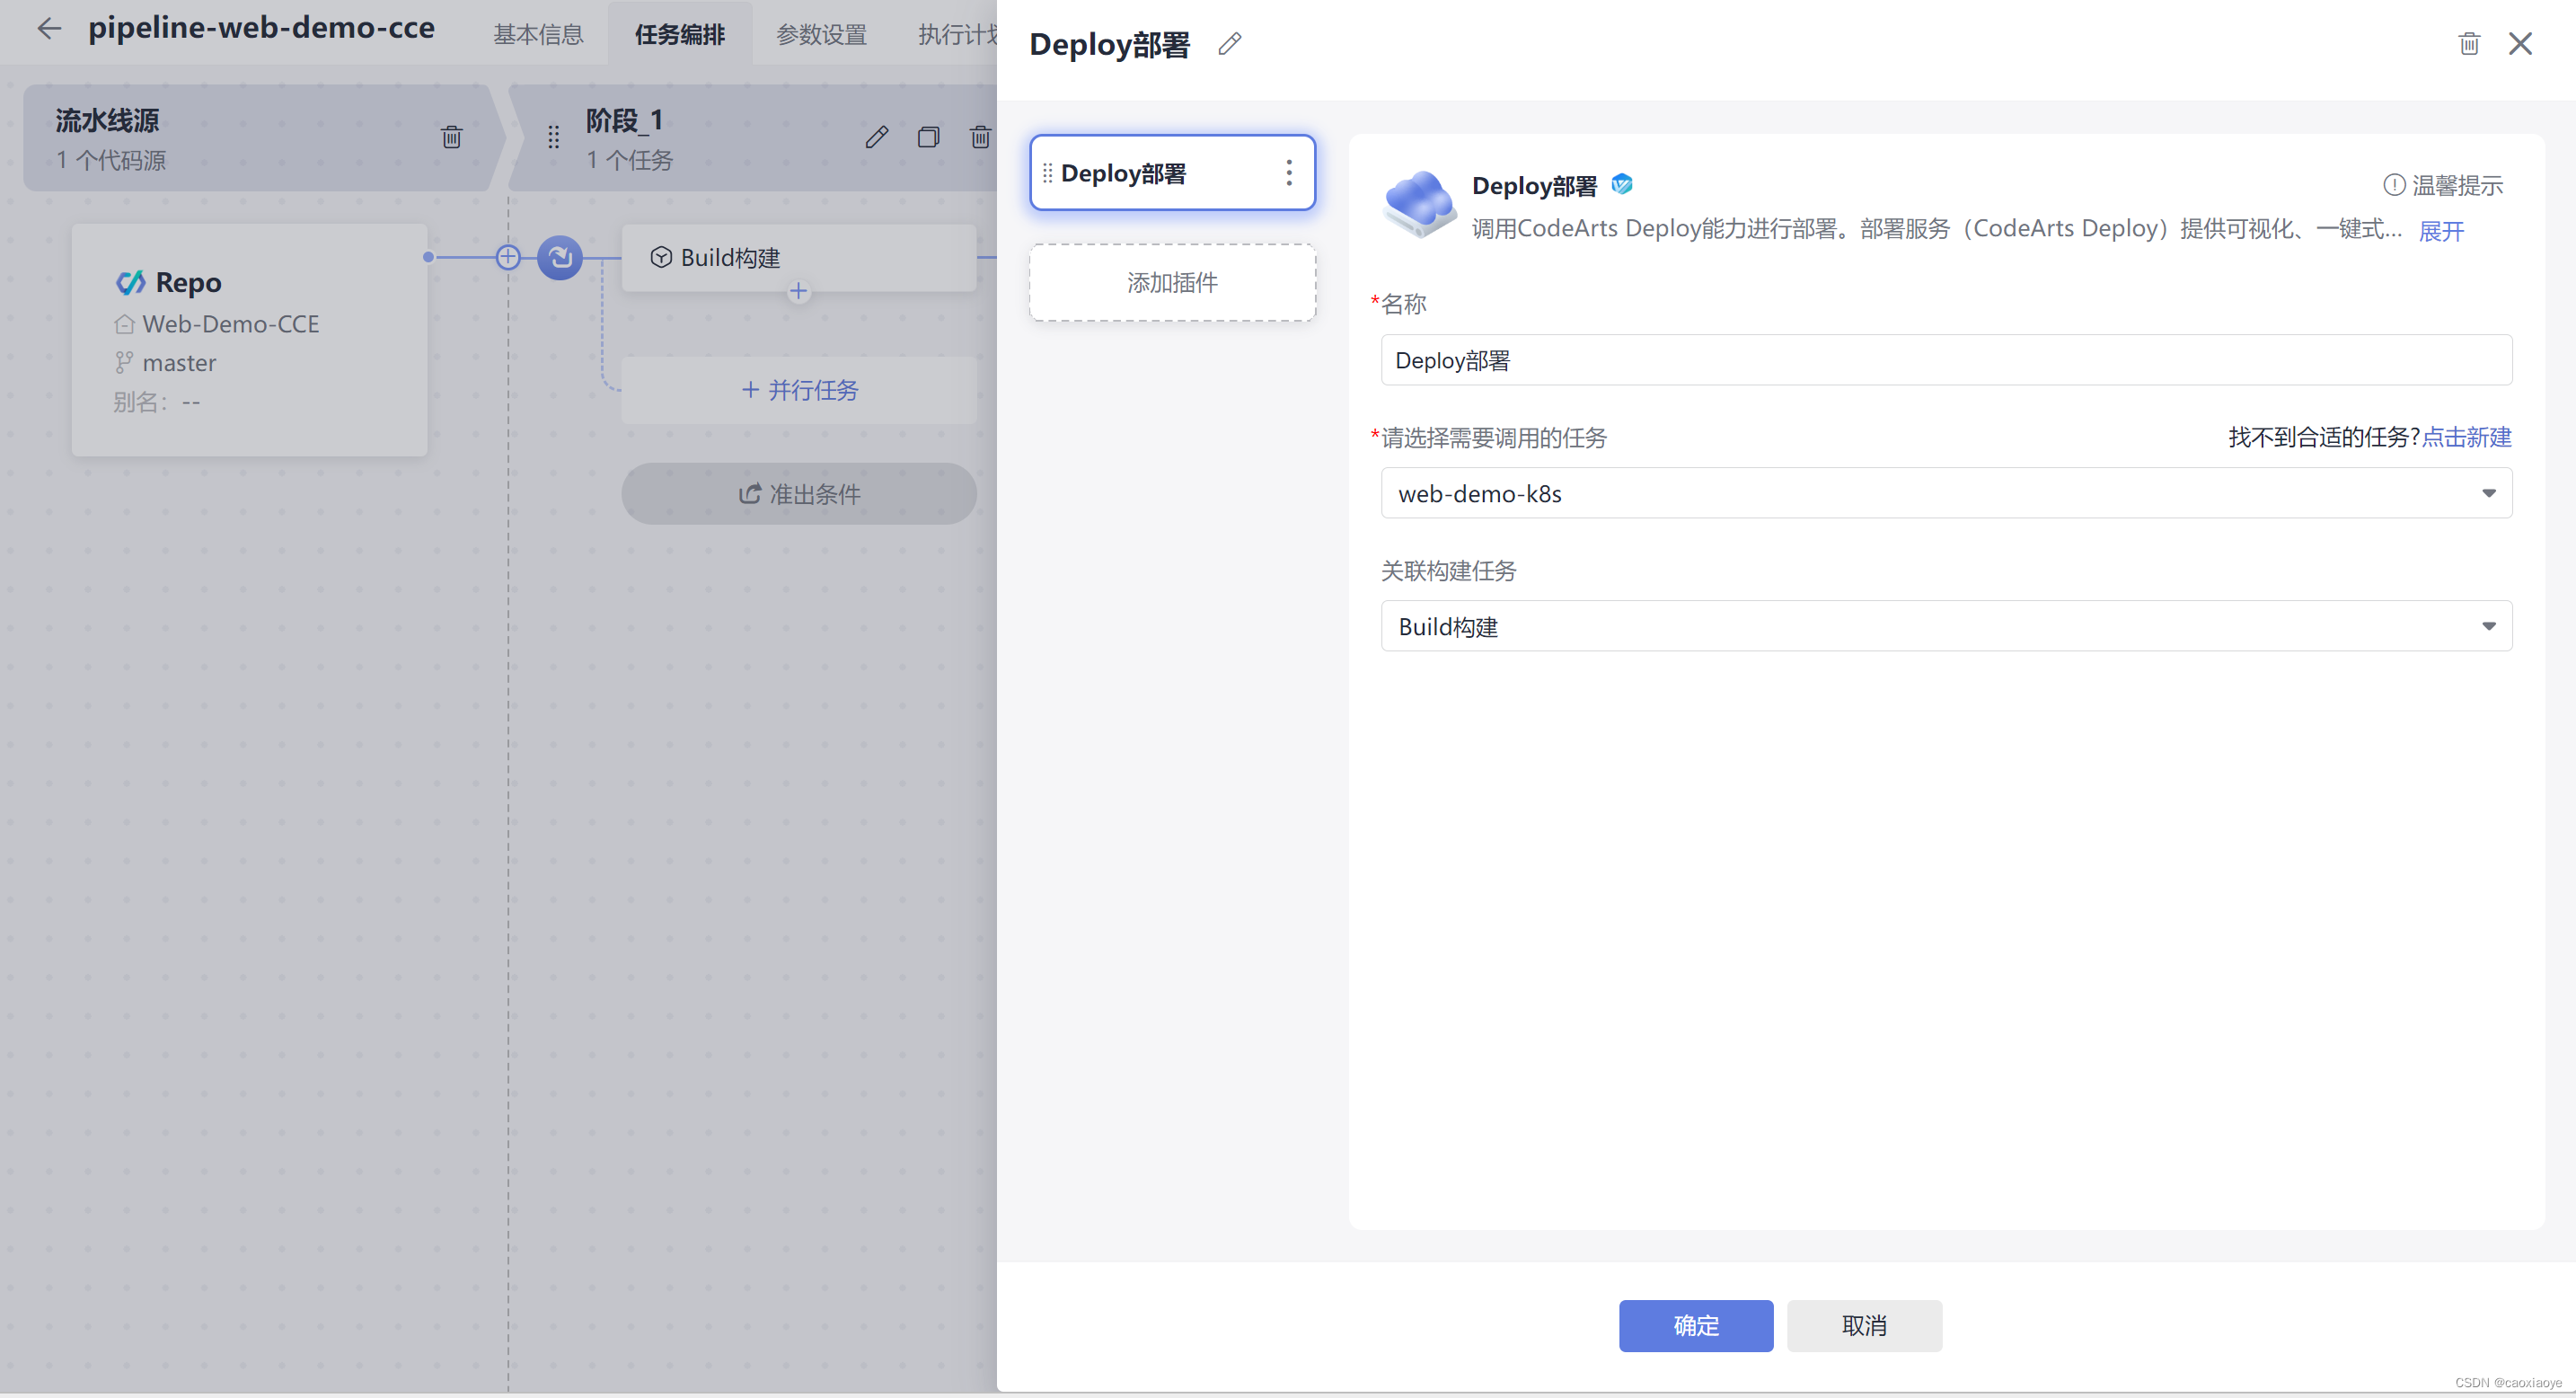Click the blue sync icon on the connector

click(559, 257)
